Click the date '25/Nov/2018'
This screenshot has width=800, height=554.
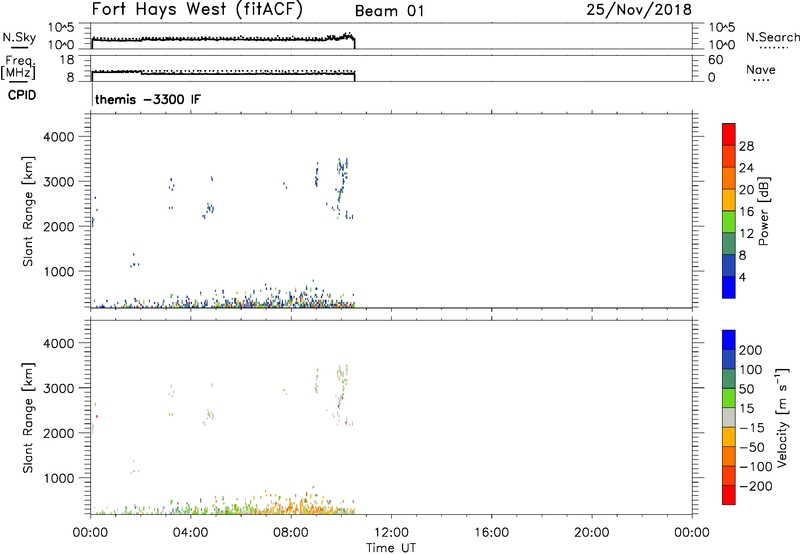pos(639,10)
